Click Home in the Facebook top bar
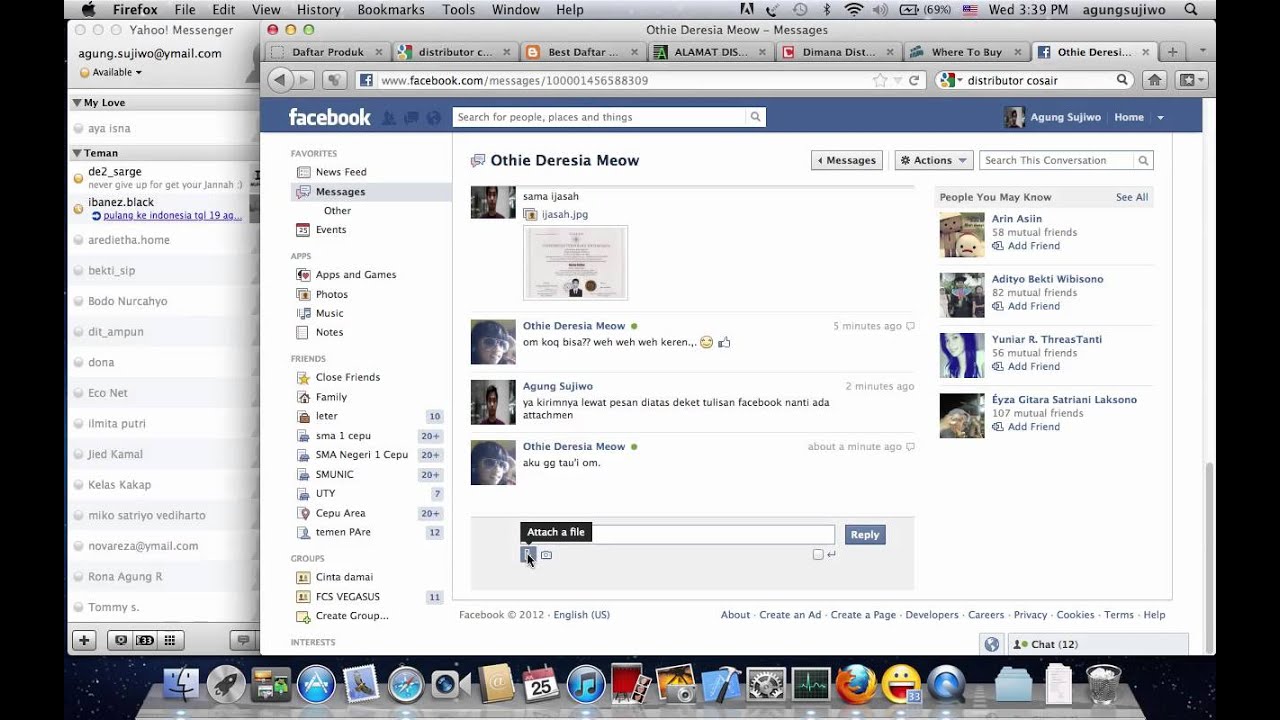This screenshot has height=720, width=1280. tap(1129, 117)
